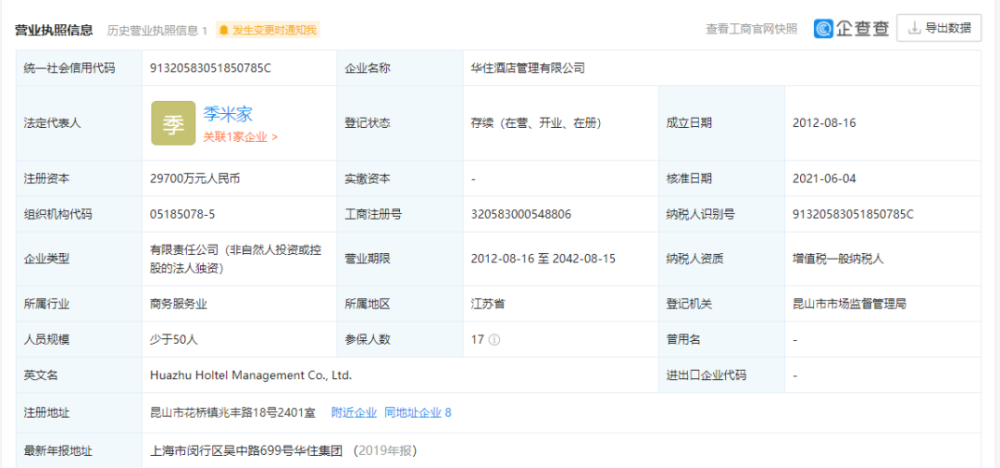Screen dimensions: 1000x468
Task: Open 历史营业执照信息 1 tab
Action: point(157,29)
